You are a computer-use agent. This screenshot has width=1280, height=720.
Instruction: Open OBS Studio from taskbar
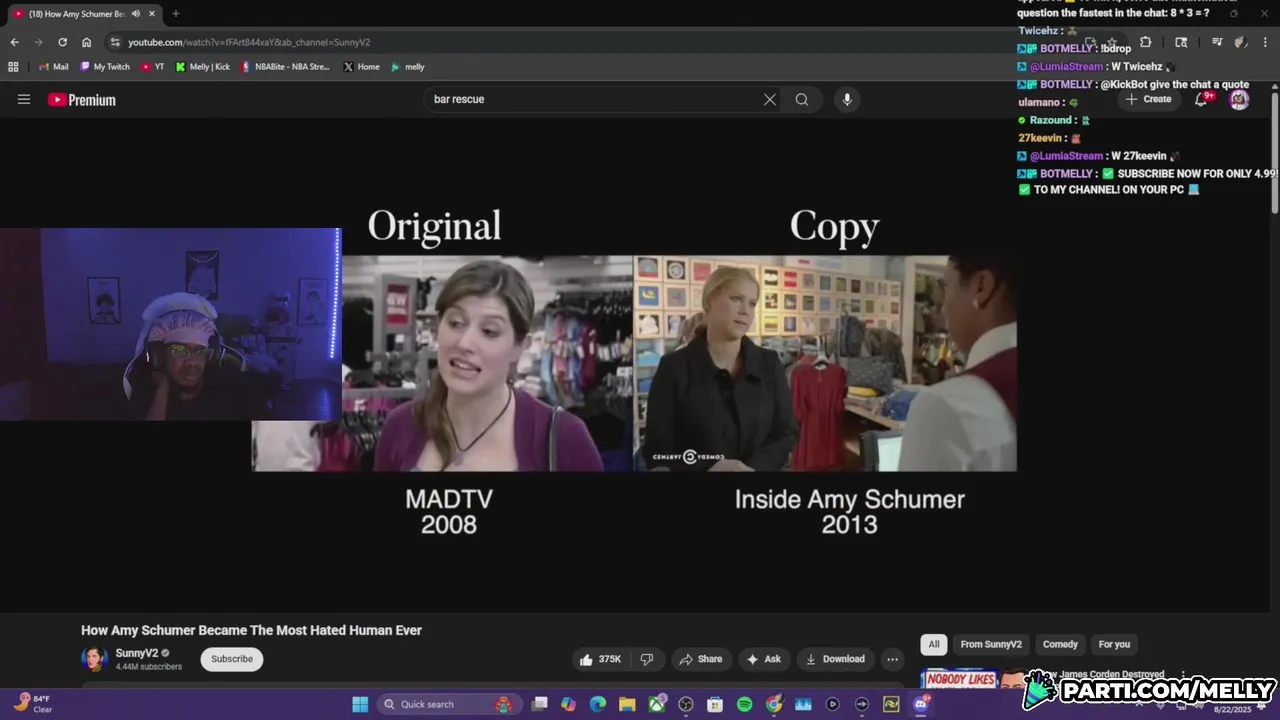[x=685, y=704]
